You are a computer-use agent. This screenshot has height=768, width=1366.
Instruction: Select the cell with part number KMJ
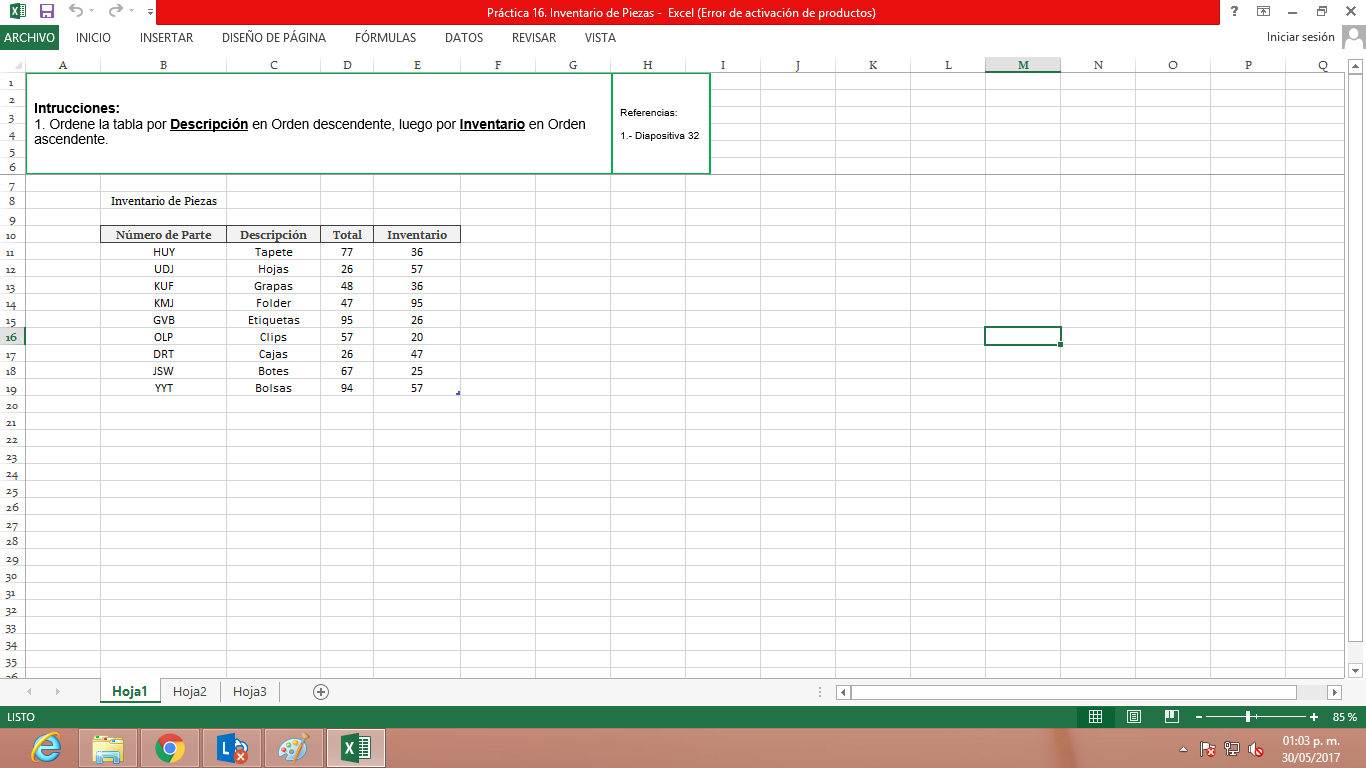(x=163, y=303)
